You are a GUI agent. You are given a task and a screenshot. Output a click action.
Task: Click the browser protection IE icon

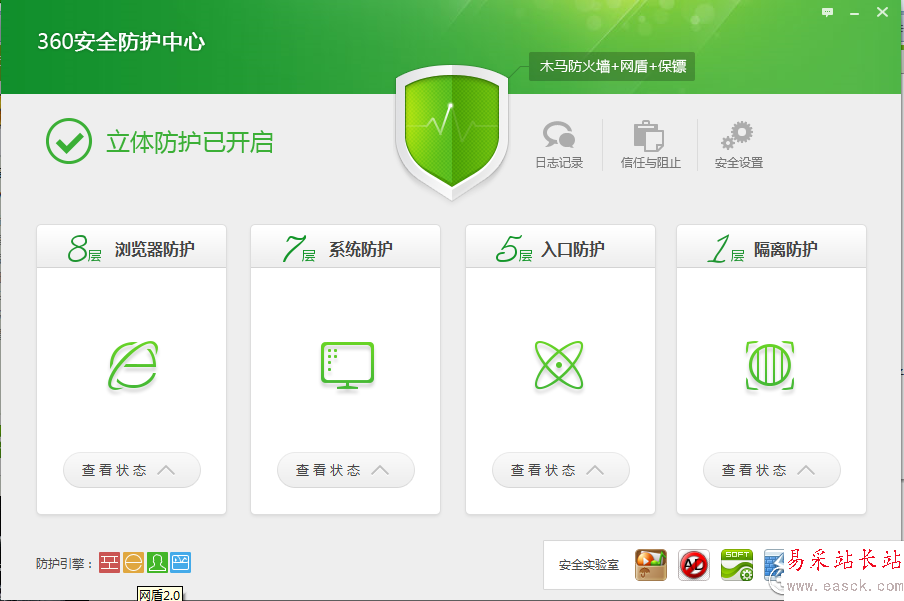pyautogui.click(x=131, y=366)
